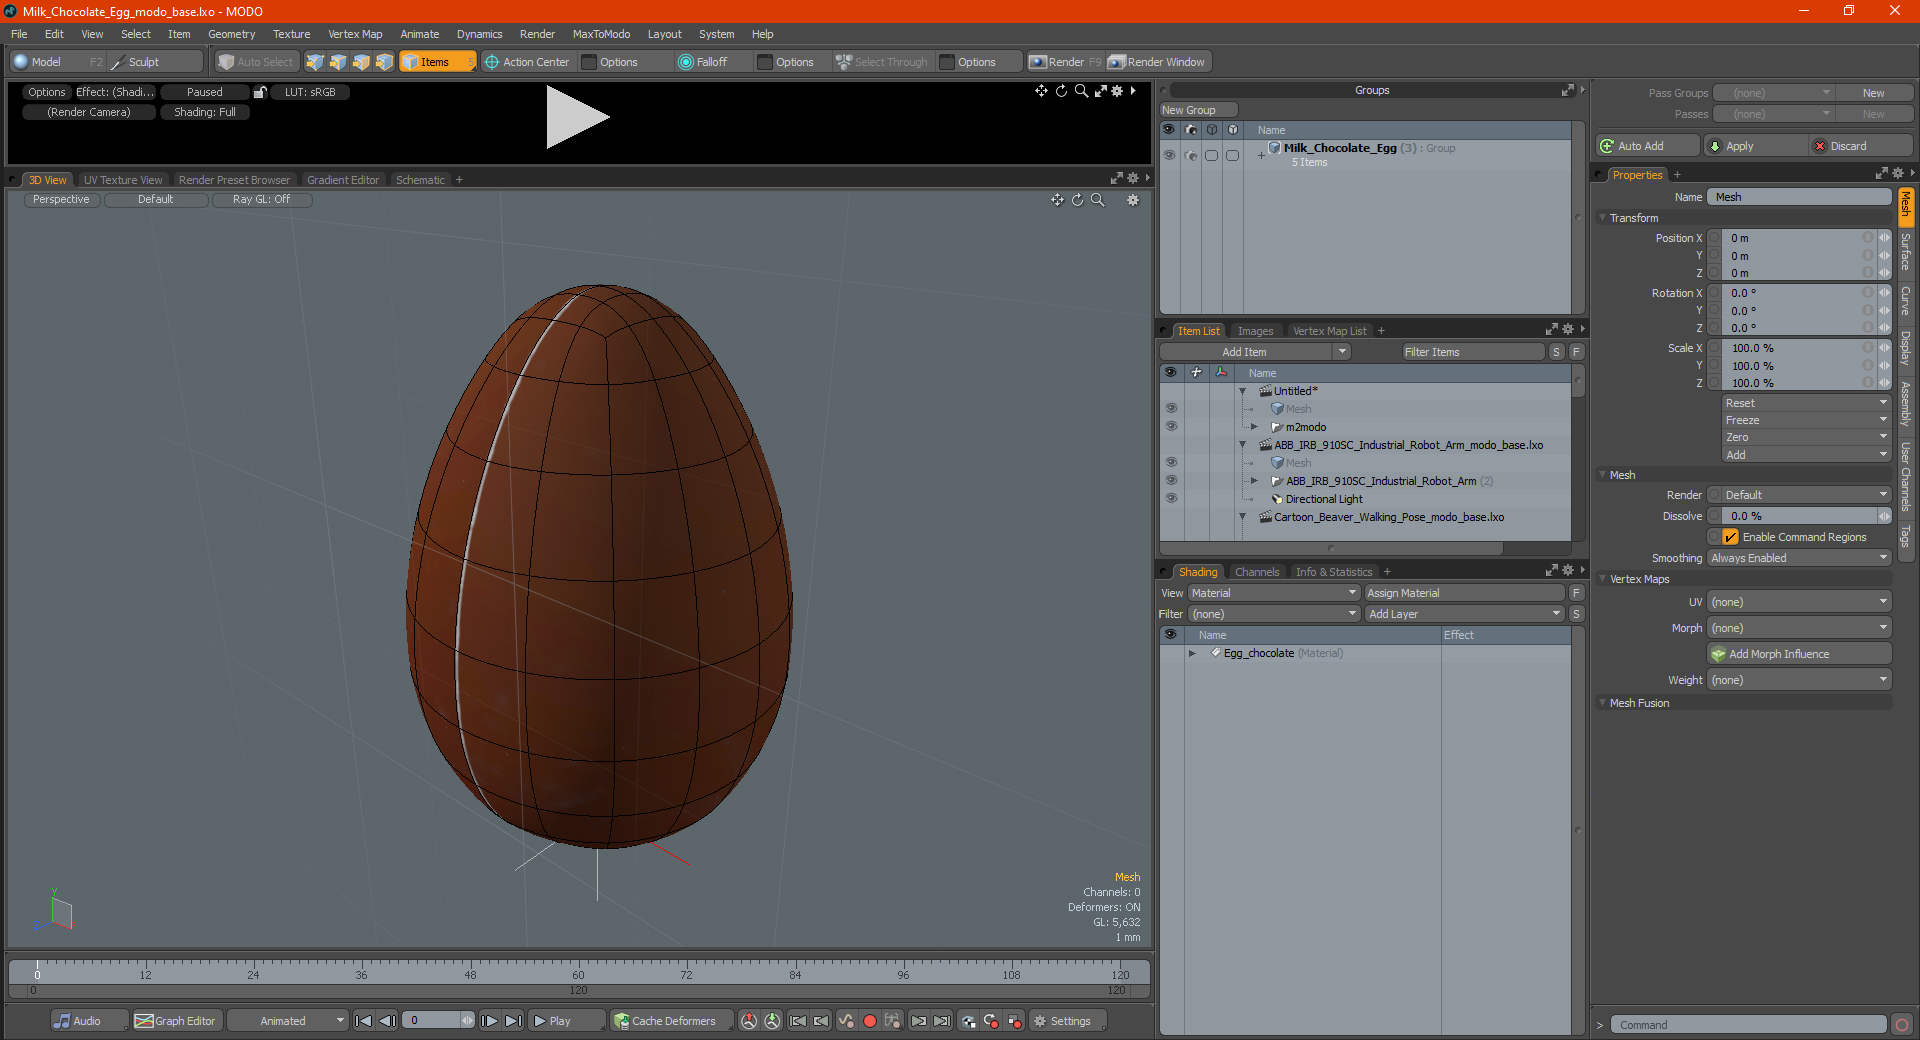This screenshot has width=1920, height=1040.
Task: Switch to the Schematic tab
Action: [x=420, y=180]
